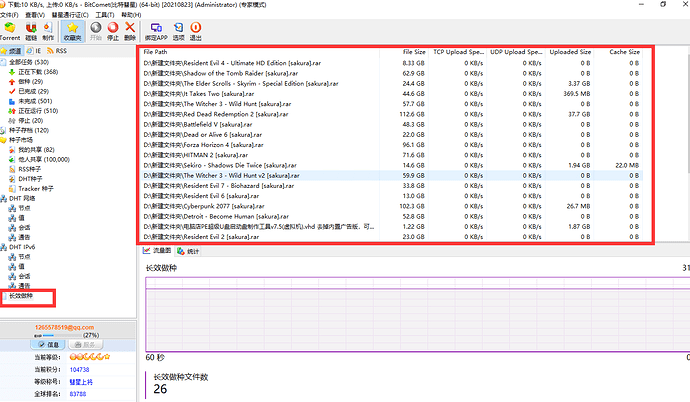Toggle the 收藏夹 favorites toolbar button
This screenshot has height=402, width=690.
pos(73,31)
